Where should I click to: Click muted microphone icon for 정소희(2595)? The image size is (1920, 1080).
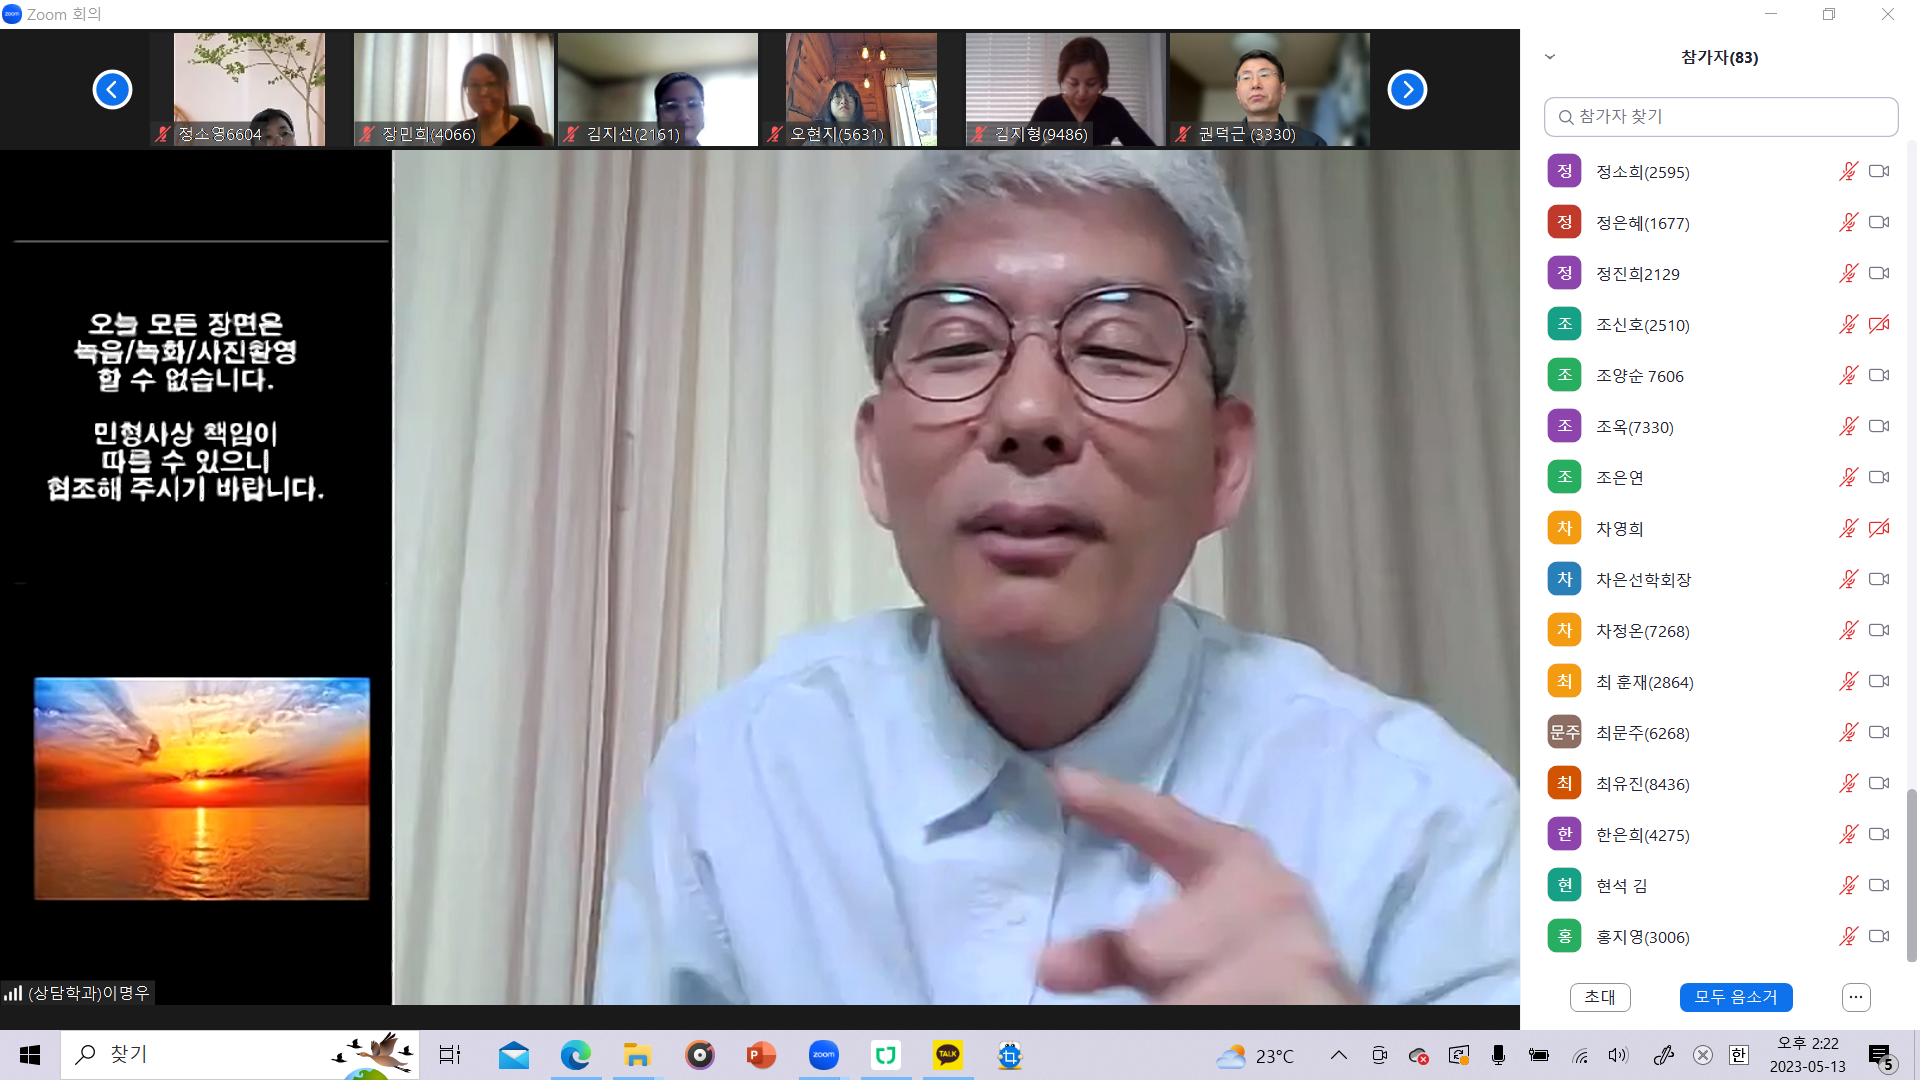[x=1848, y=172]
